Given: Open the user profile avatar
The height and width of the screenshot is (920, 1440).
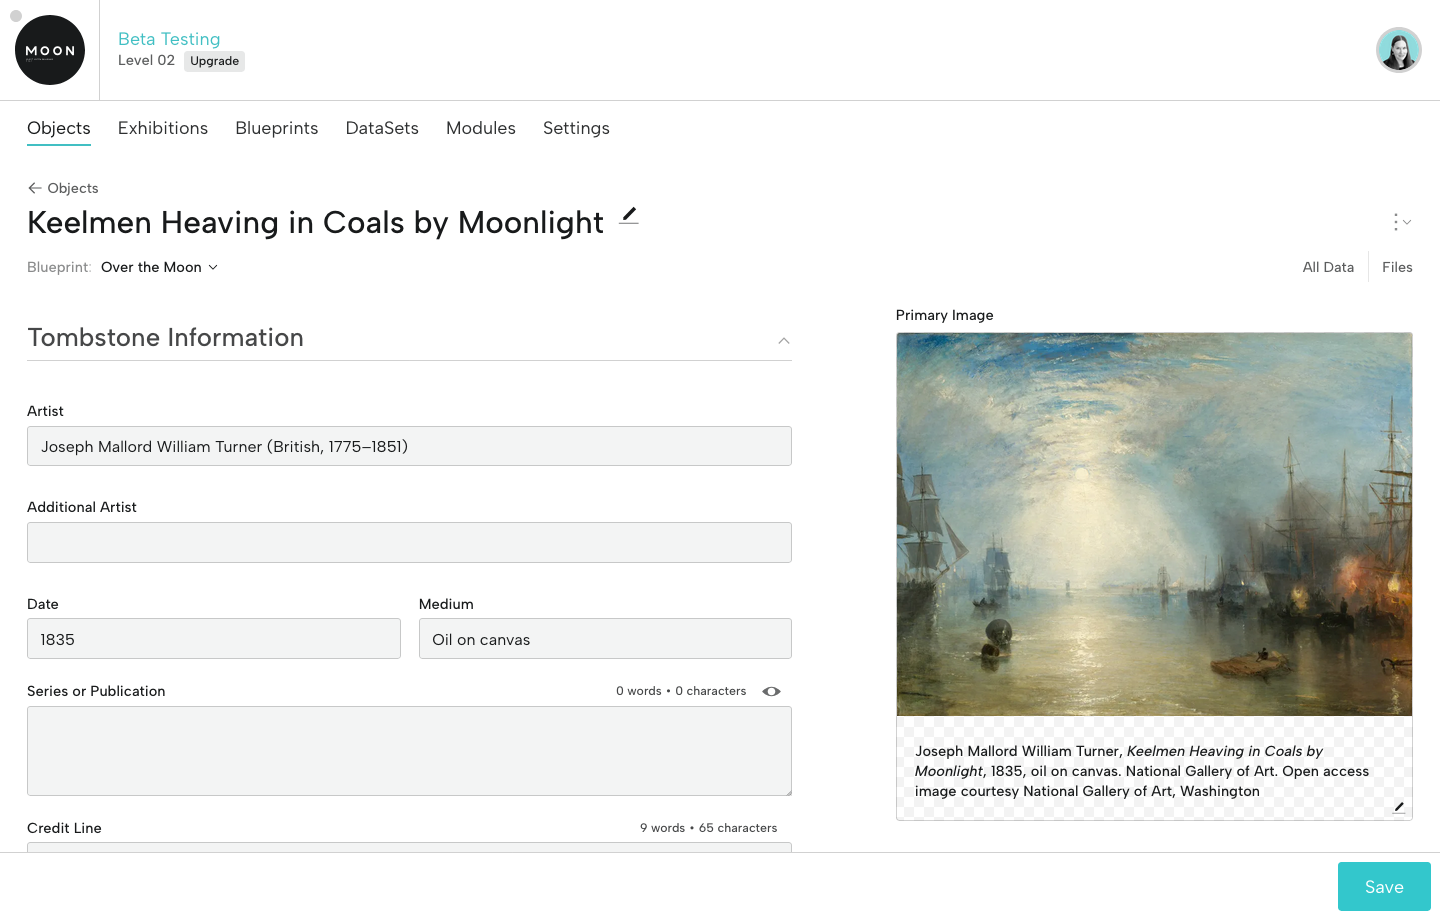Looking at the screenshot, I should pyautogui.click(x=1398, y=50).
